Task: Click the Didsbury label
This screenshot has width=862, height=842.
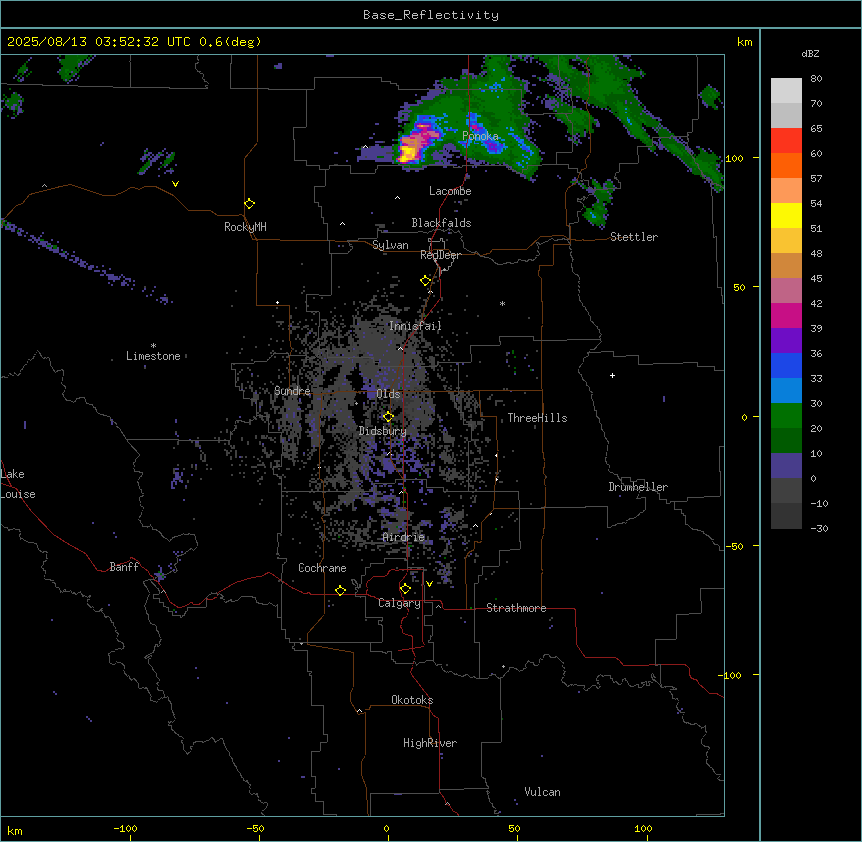Action: click(x=383, y=431)
